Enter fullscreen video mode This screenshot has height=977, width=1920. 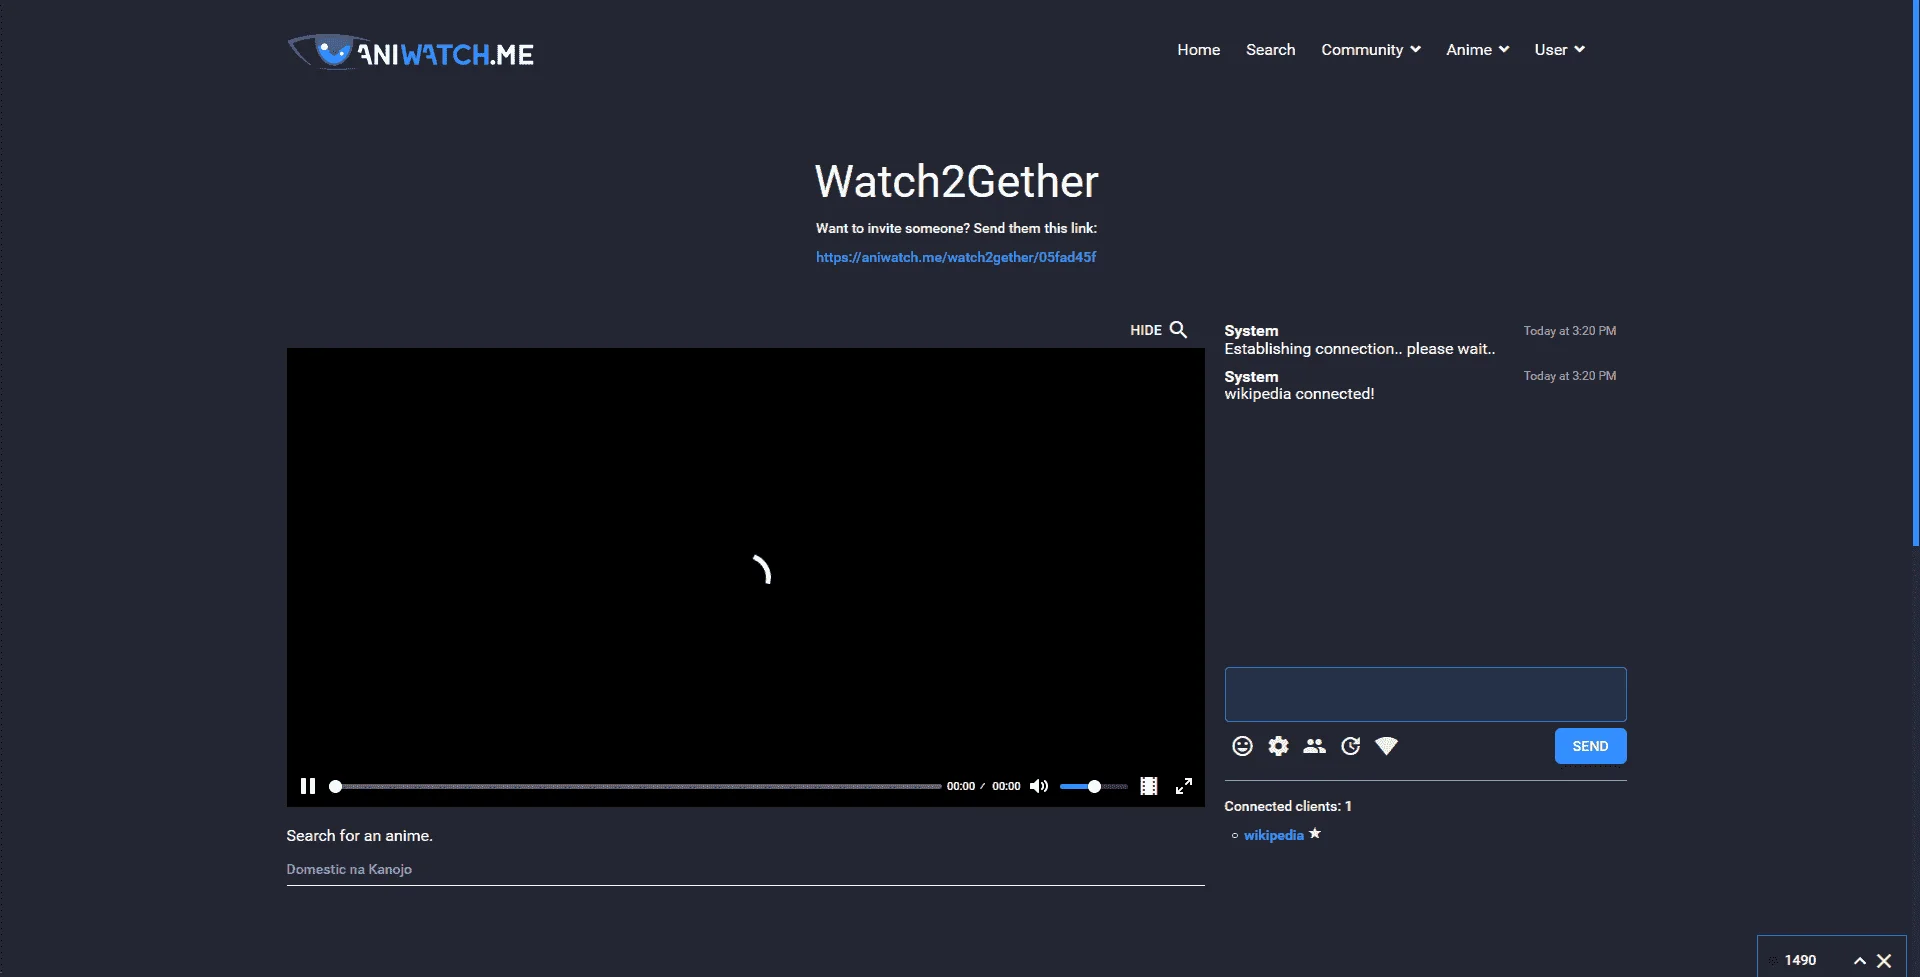[x=1184, y=786]
